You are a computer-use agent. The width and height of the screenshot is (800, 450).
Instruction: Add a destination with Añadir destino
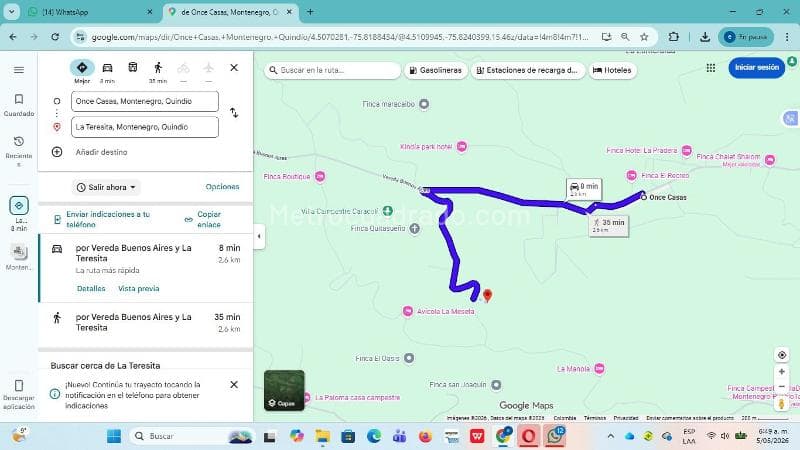pos(102,152)
